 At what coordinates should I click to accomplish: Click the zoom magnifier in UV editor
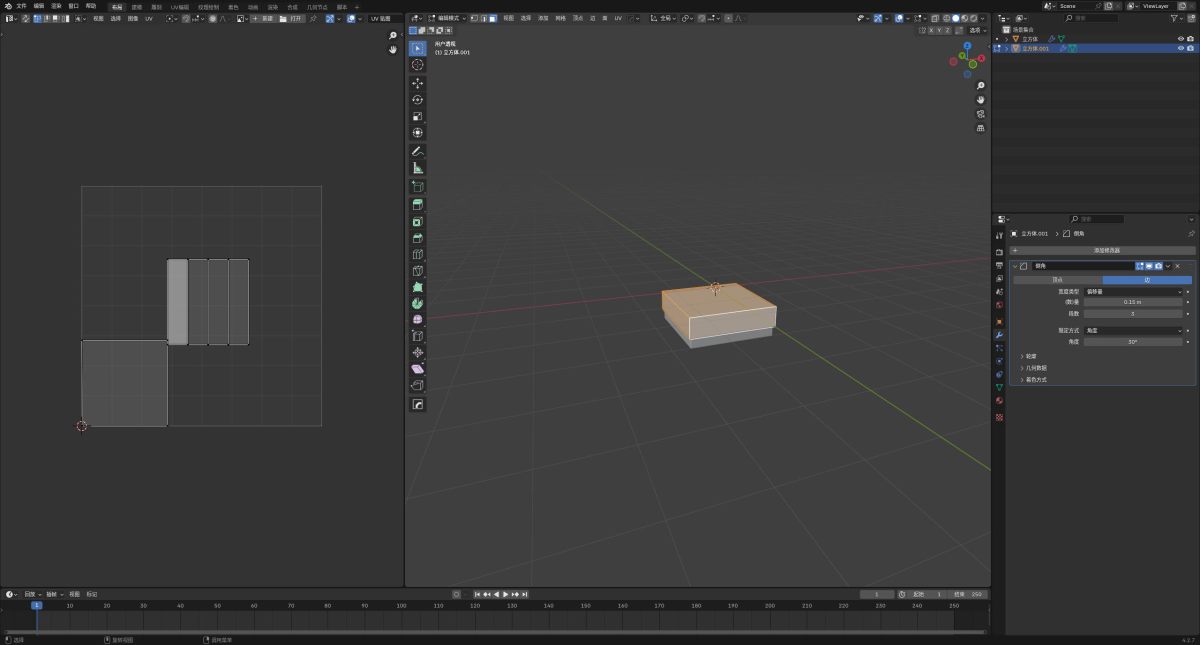pos(393,36)
